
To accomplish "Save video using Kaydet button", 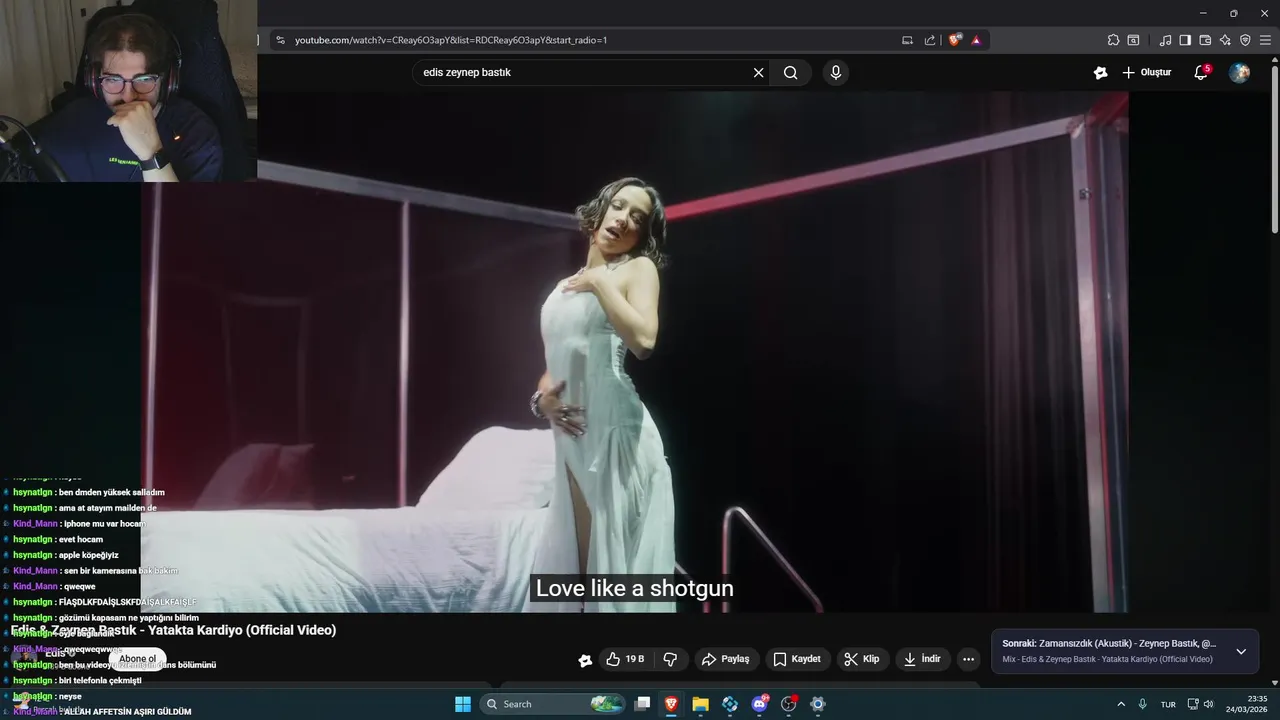I will pyautogui.click(x=797, y=659).
